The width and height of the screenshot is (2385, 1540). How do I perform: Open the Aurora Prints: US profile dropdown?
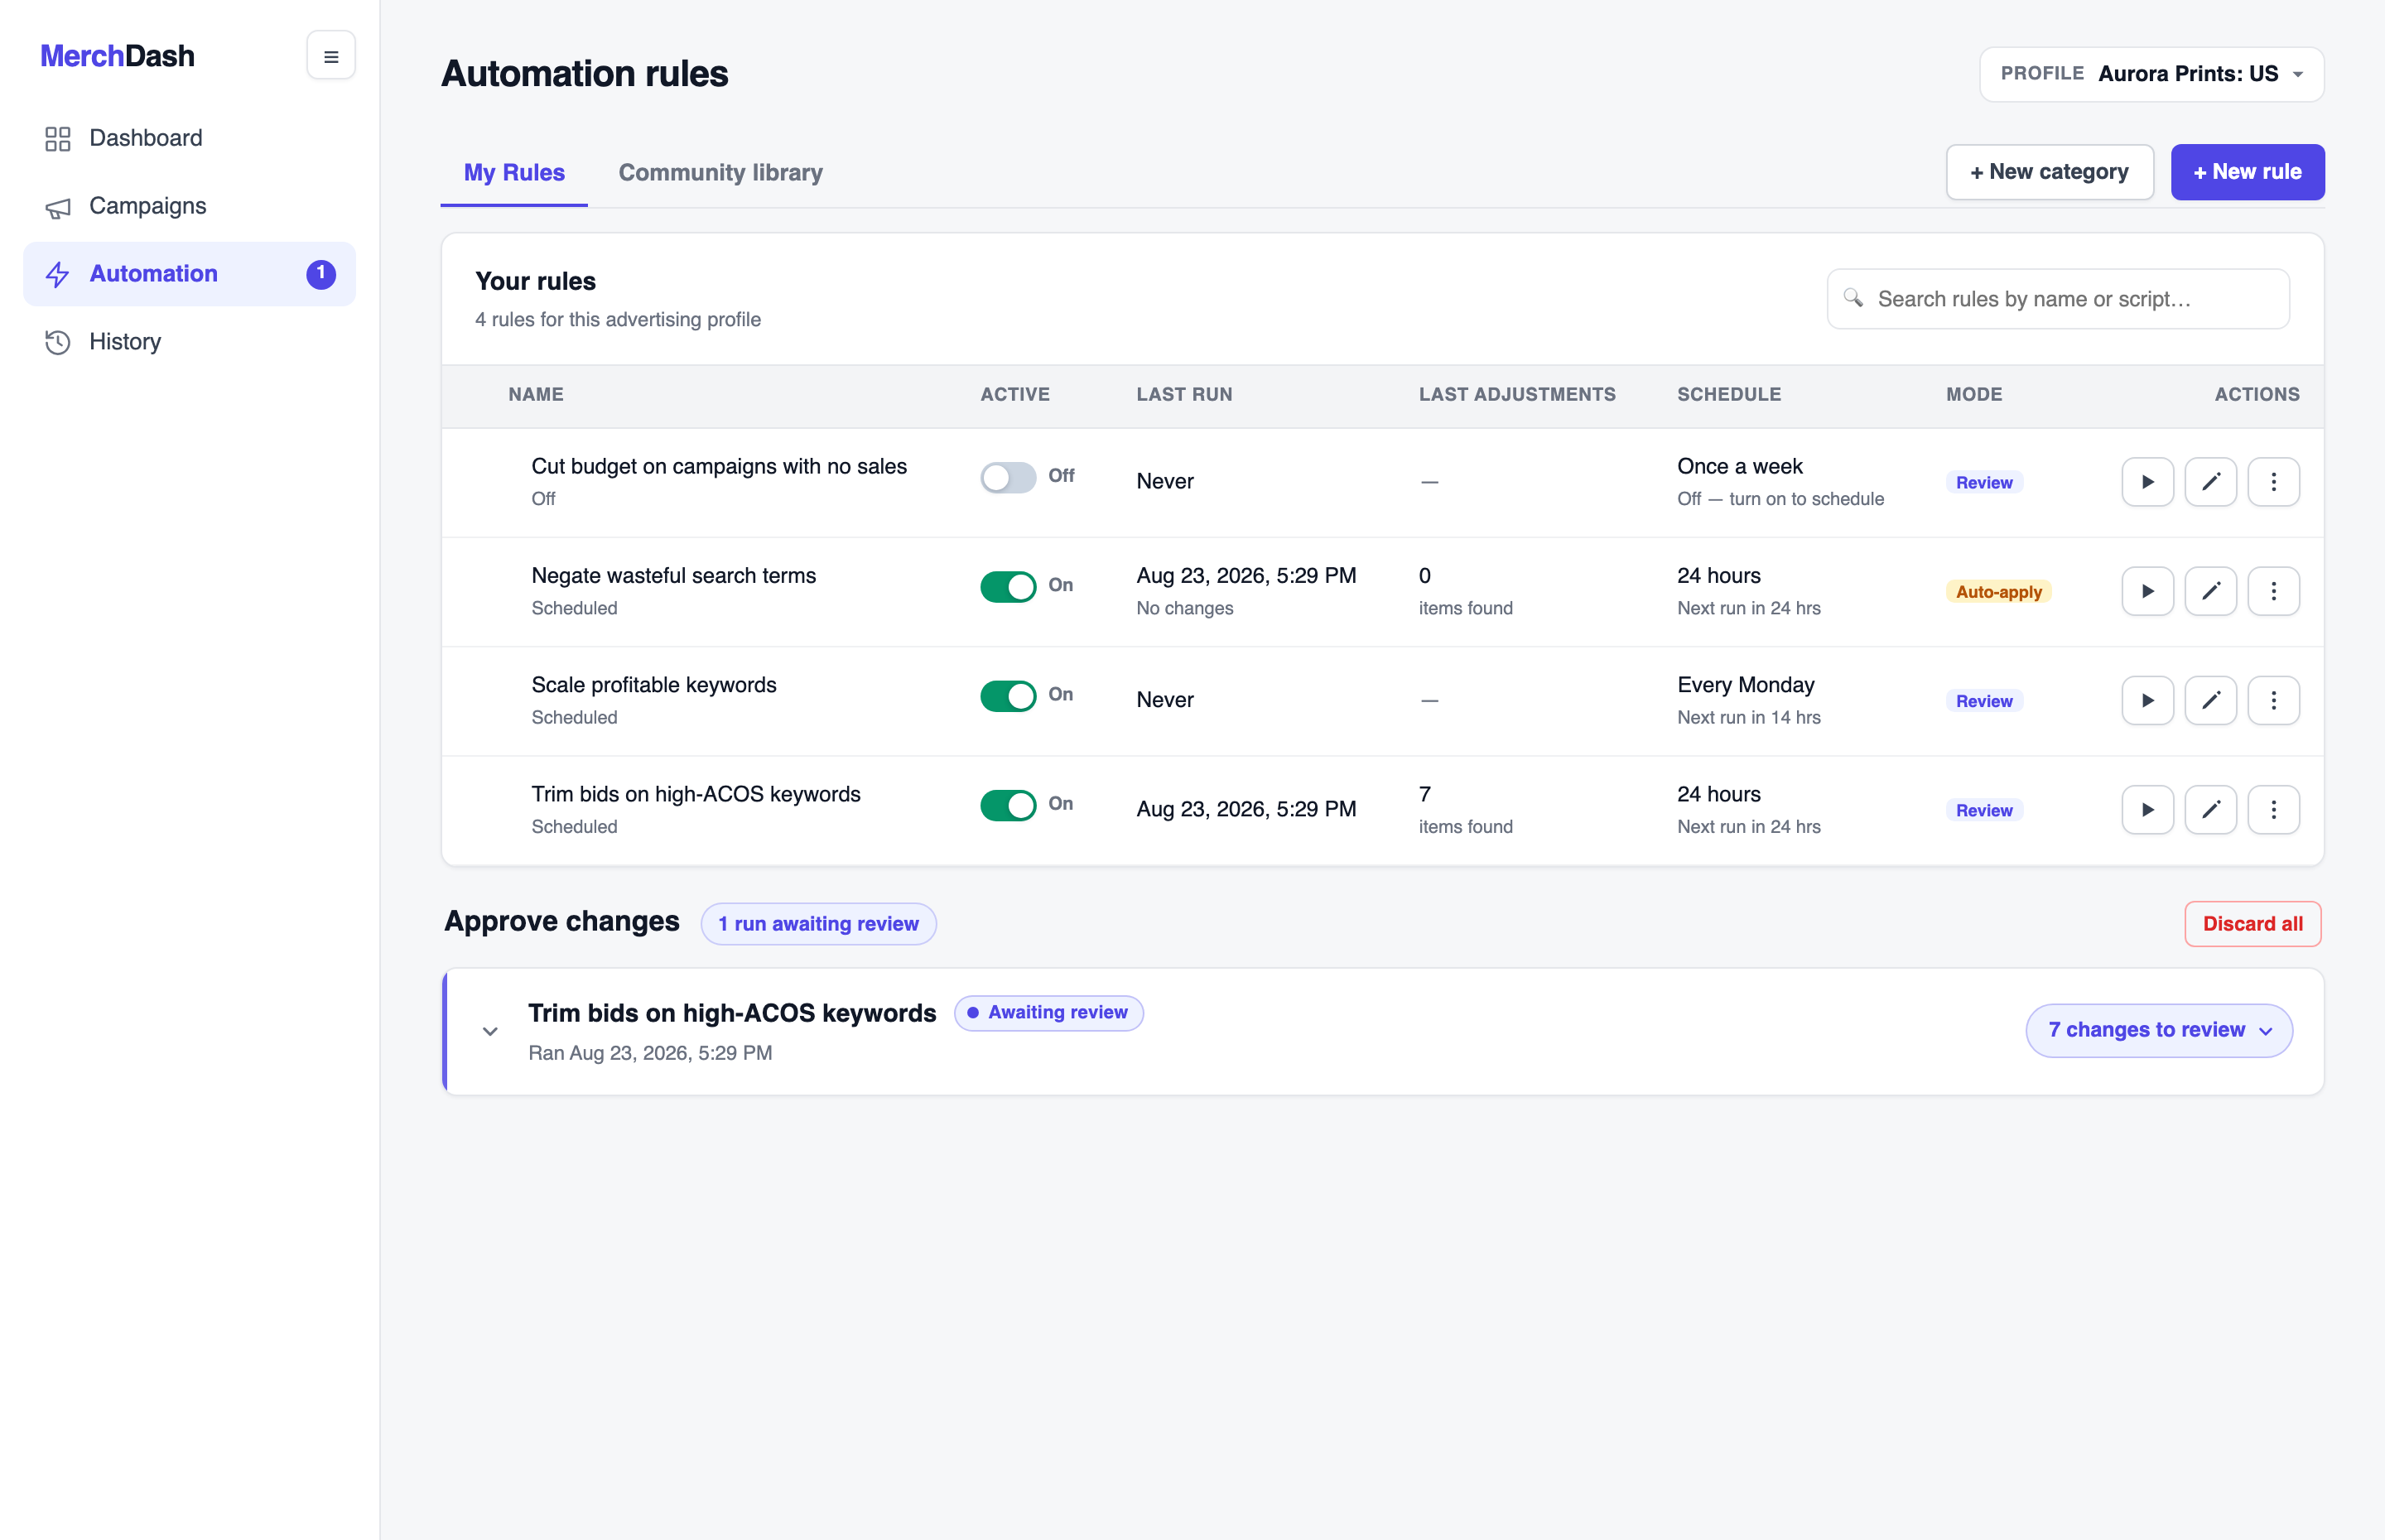point(2151,74)
